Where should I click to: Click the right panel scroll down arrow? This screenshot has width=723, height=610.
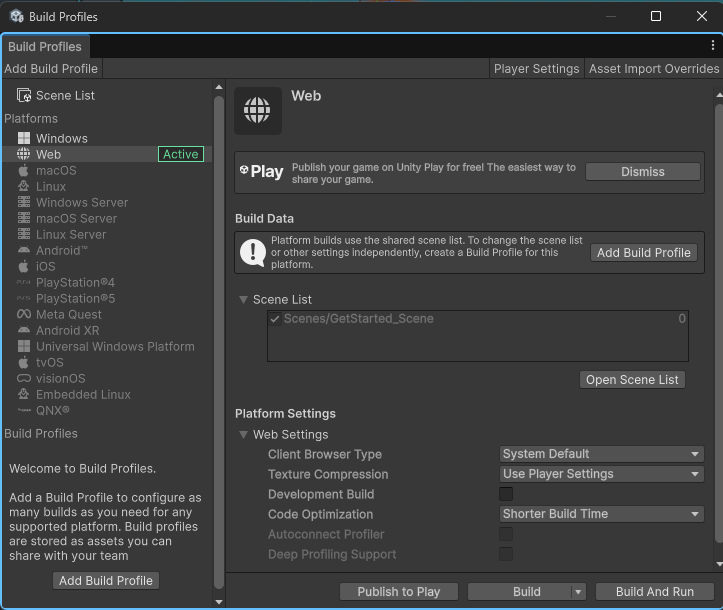click(x=719, y=564)
